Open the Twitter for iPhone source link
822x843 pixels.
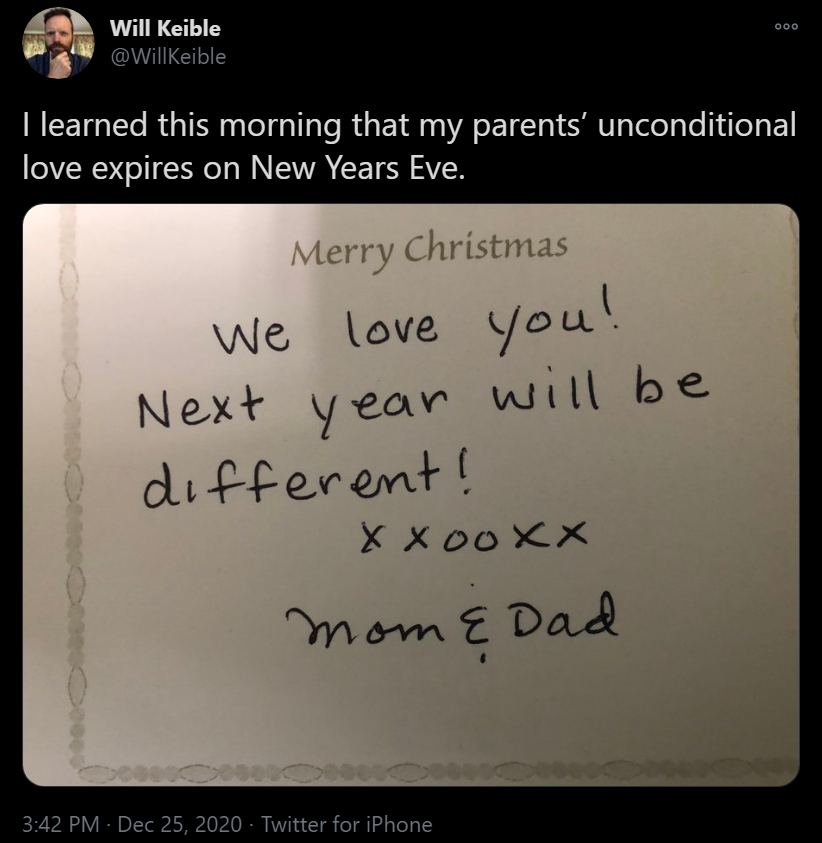346,825
